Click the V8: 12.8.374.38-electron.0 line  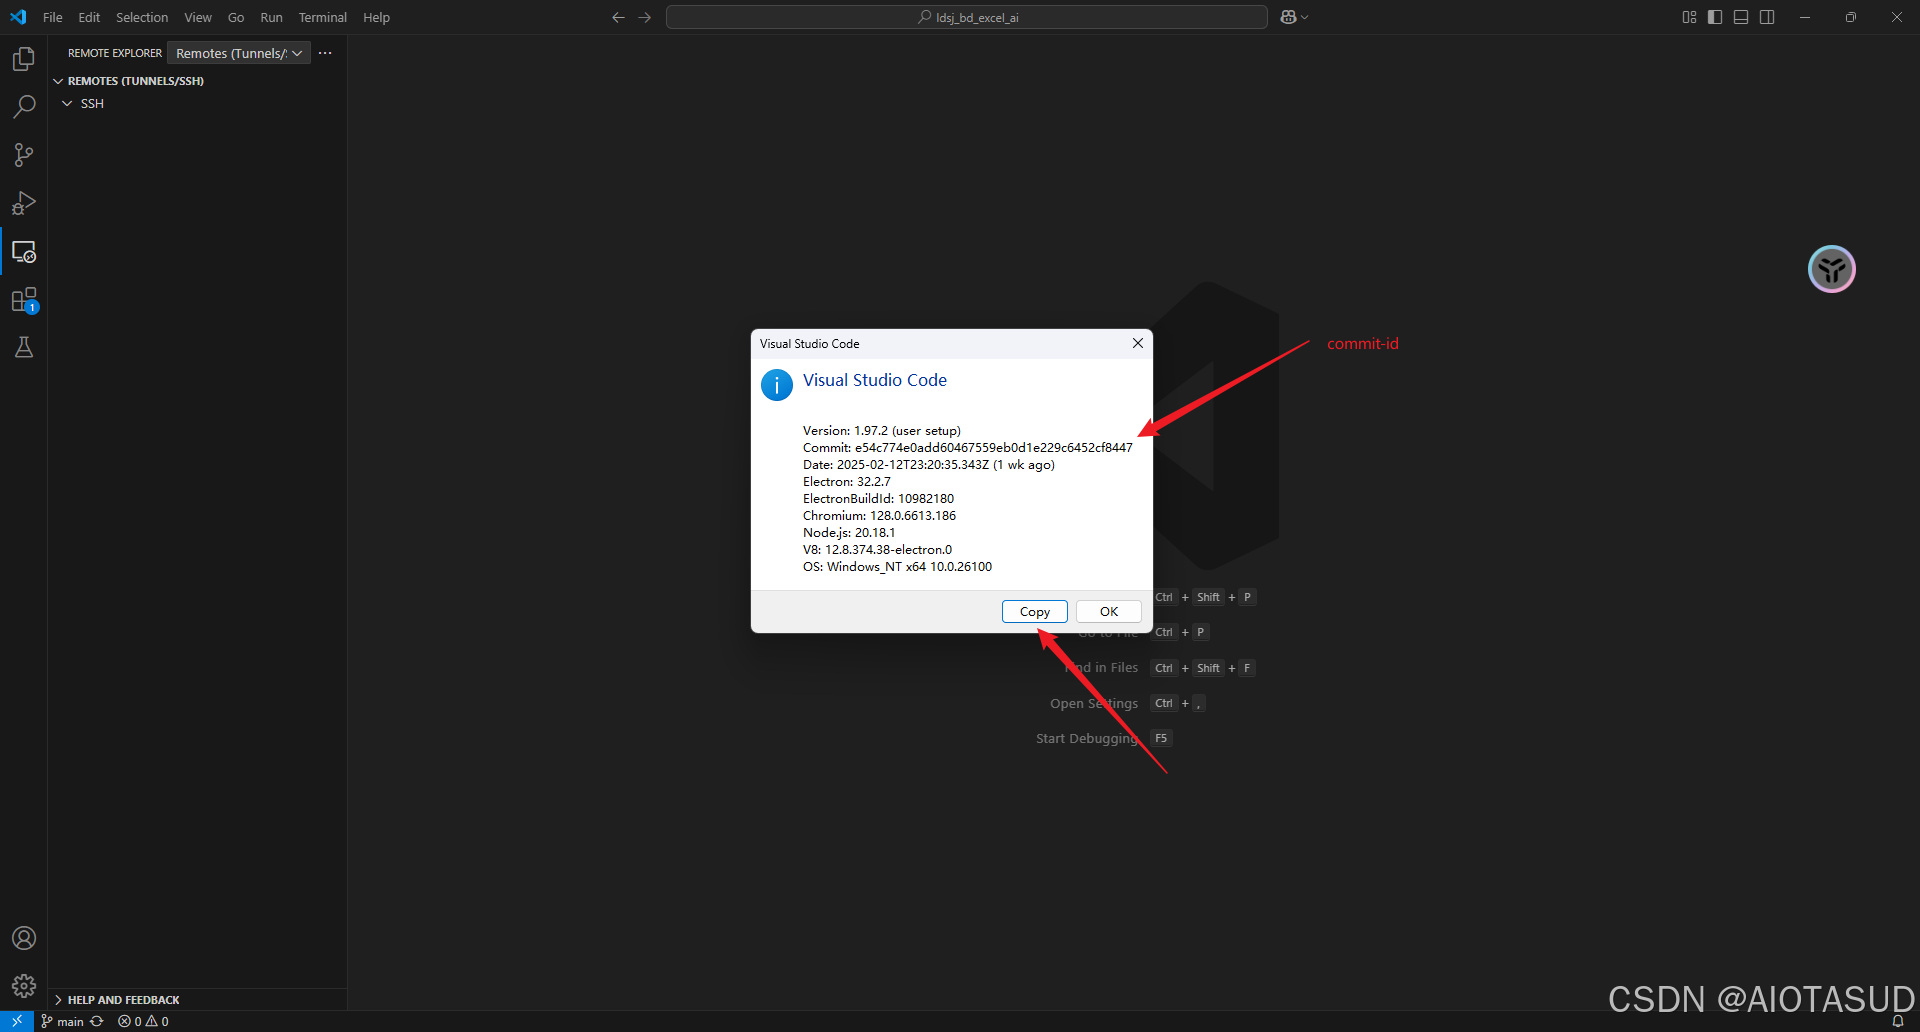click(877, 550)
